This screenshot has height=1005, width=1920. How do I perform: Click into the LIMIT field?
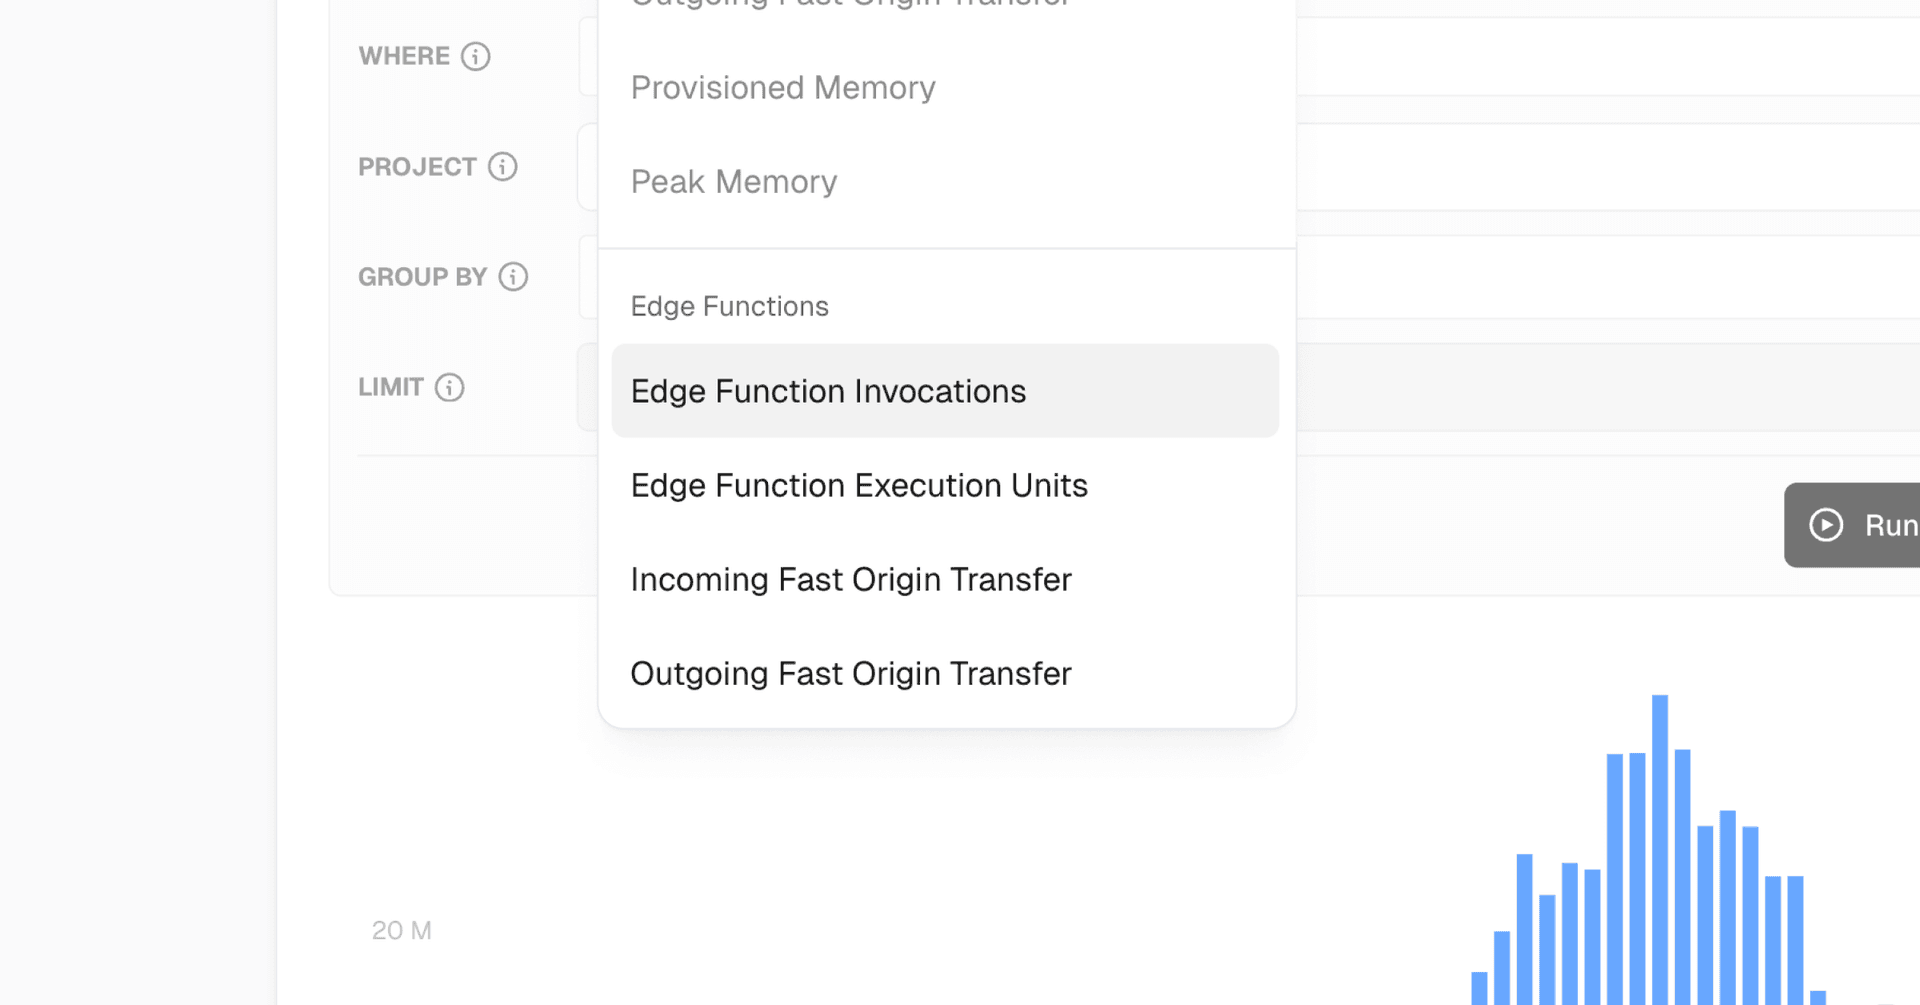1600,388
